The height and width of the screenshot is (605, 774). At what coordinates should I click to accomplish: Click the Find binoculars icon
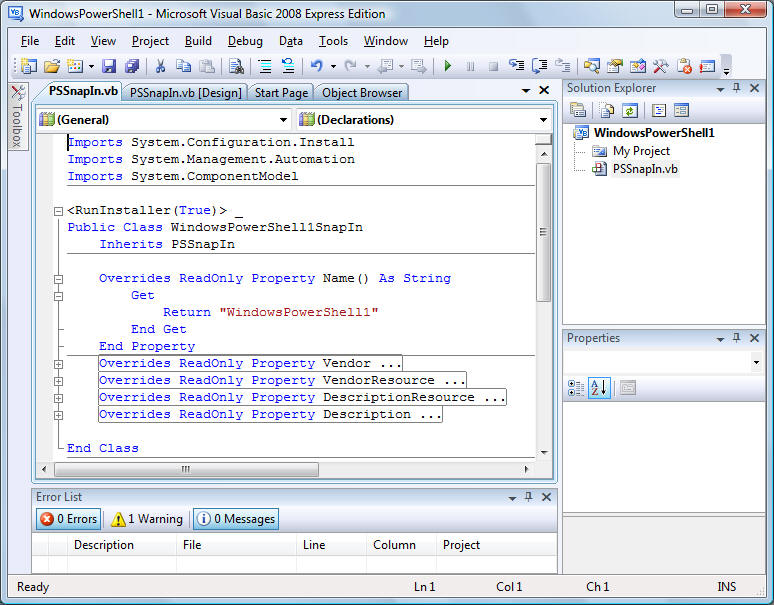(x=236, y=66)
